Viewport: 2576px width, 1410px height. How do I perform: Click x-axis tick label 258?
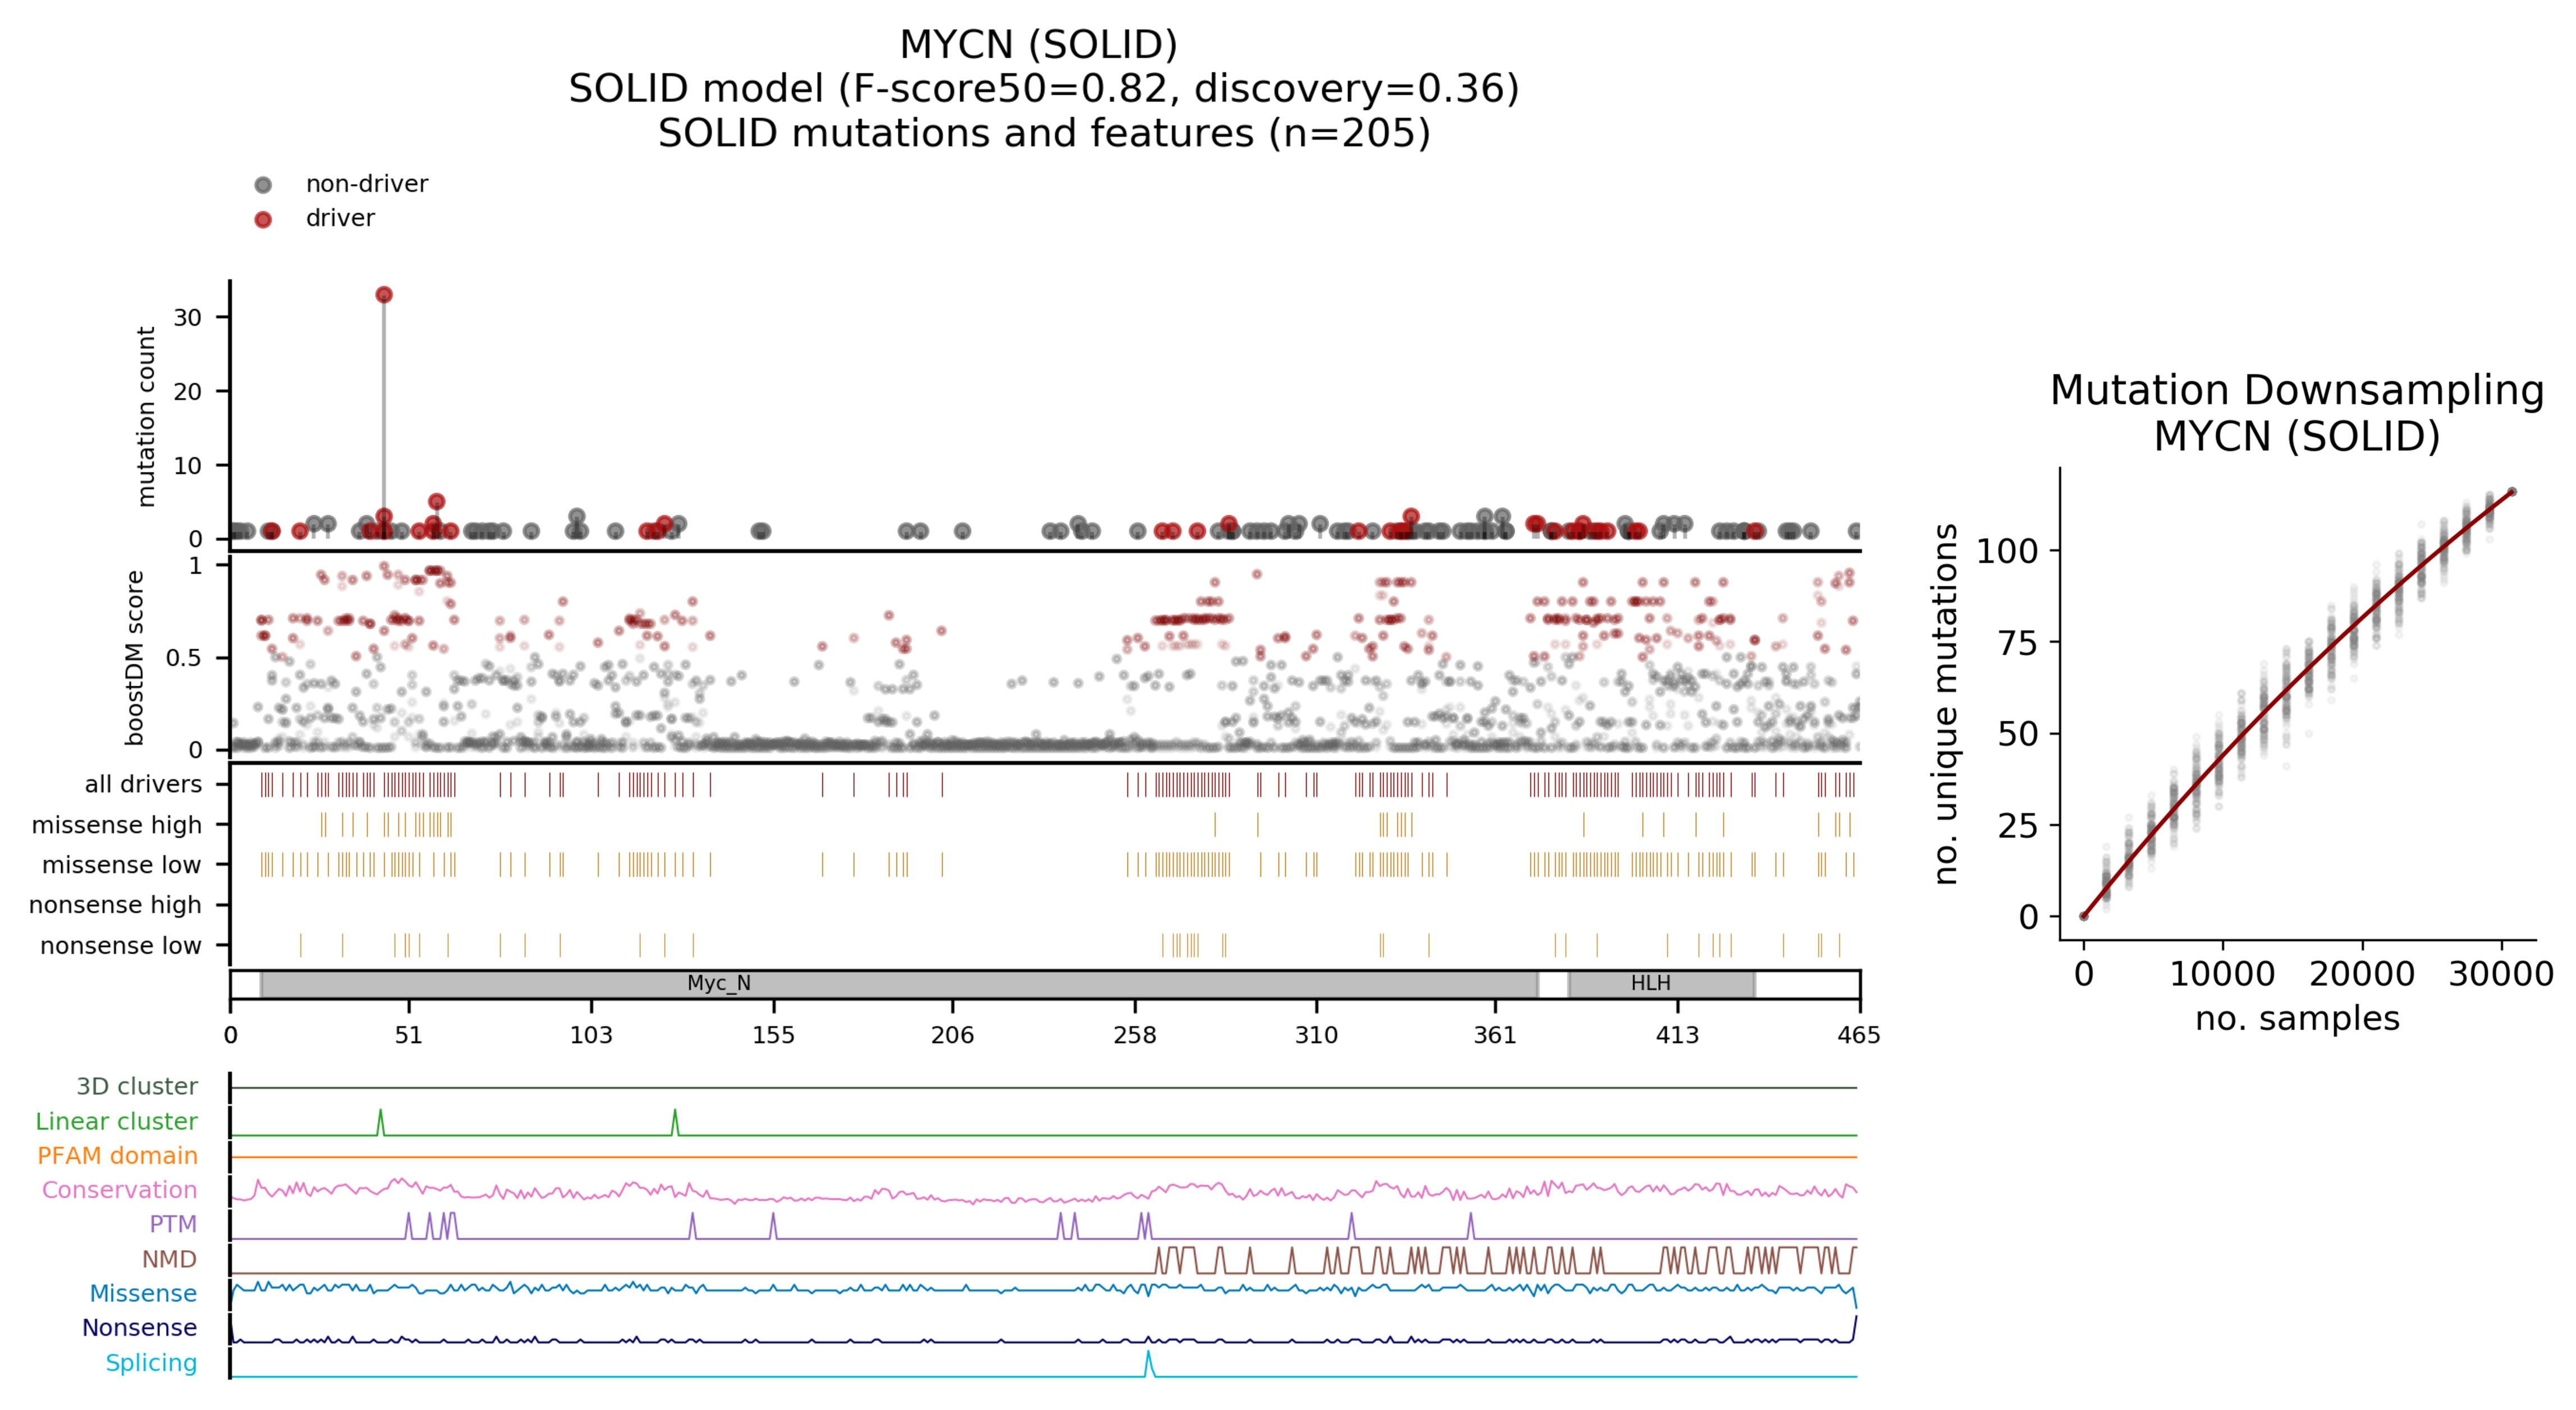(x=1134, y=1035)
